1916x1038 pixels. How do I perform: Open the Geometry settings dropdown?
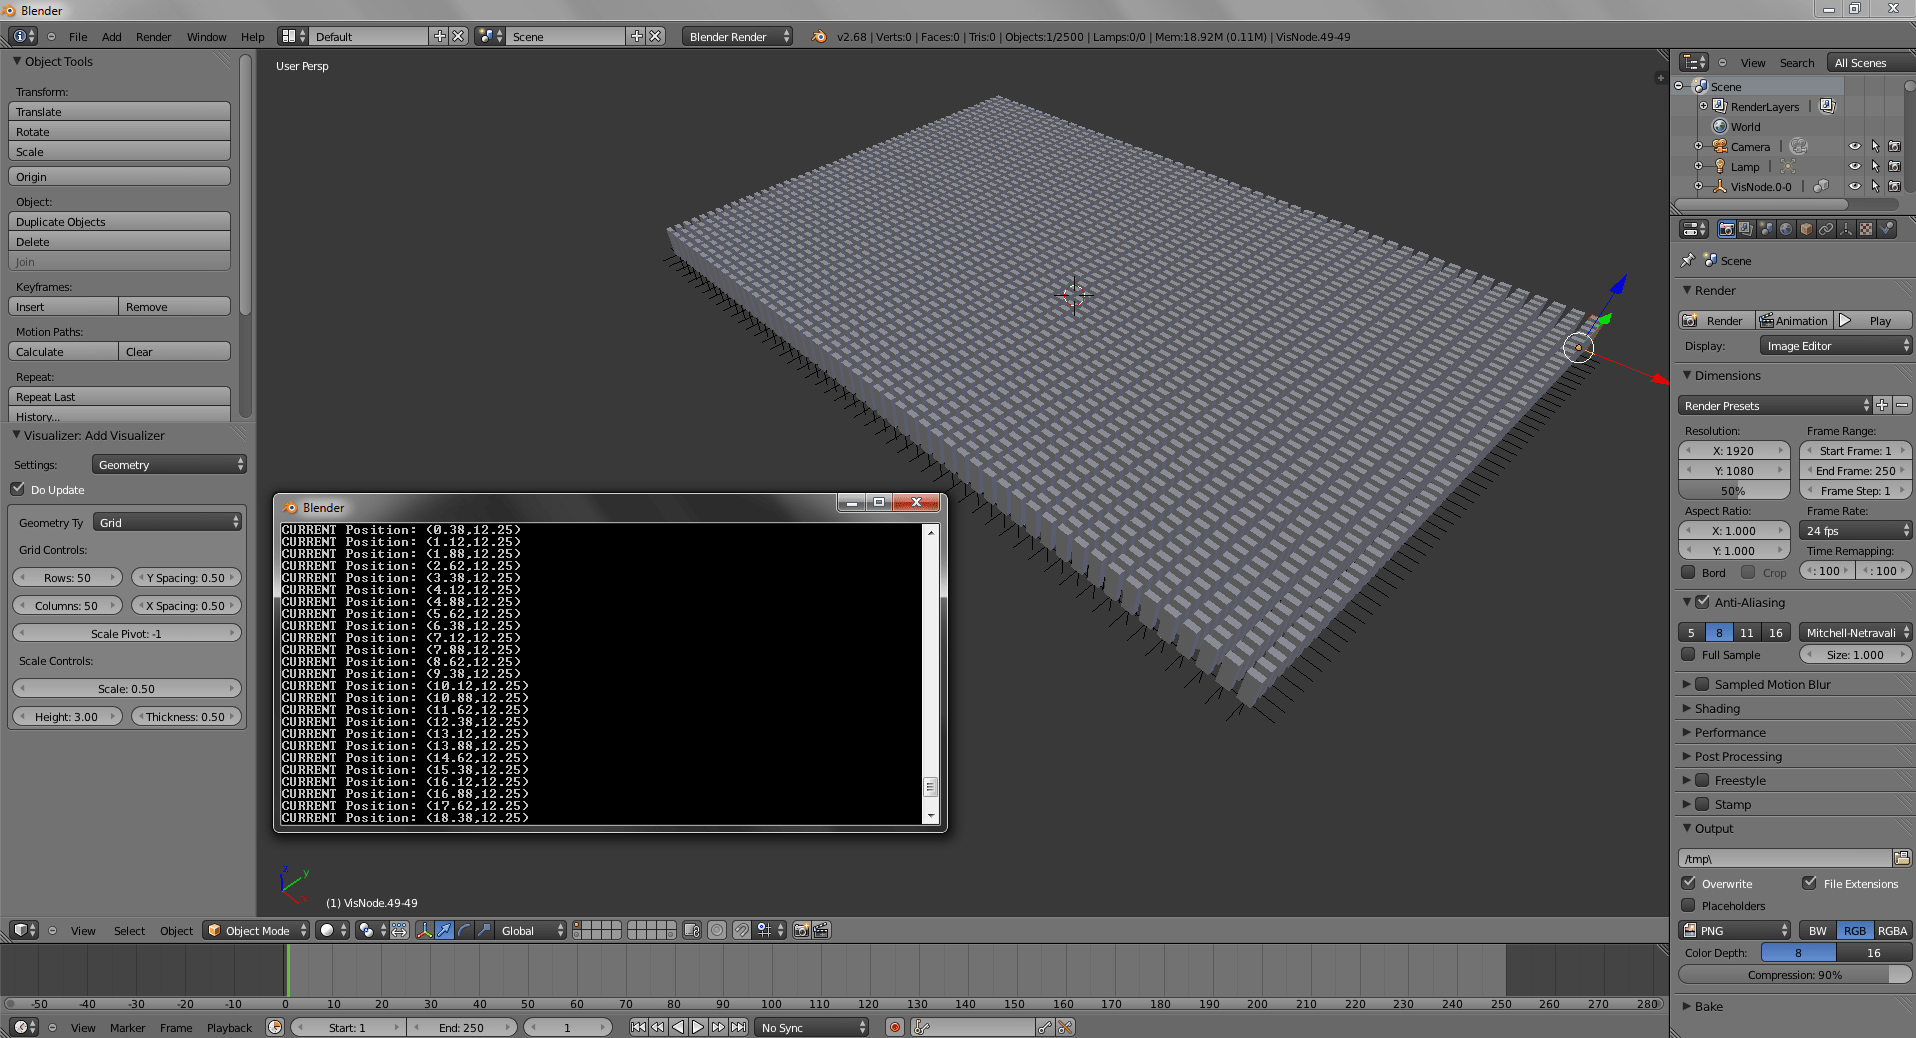[x=167, y=464]
